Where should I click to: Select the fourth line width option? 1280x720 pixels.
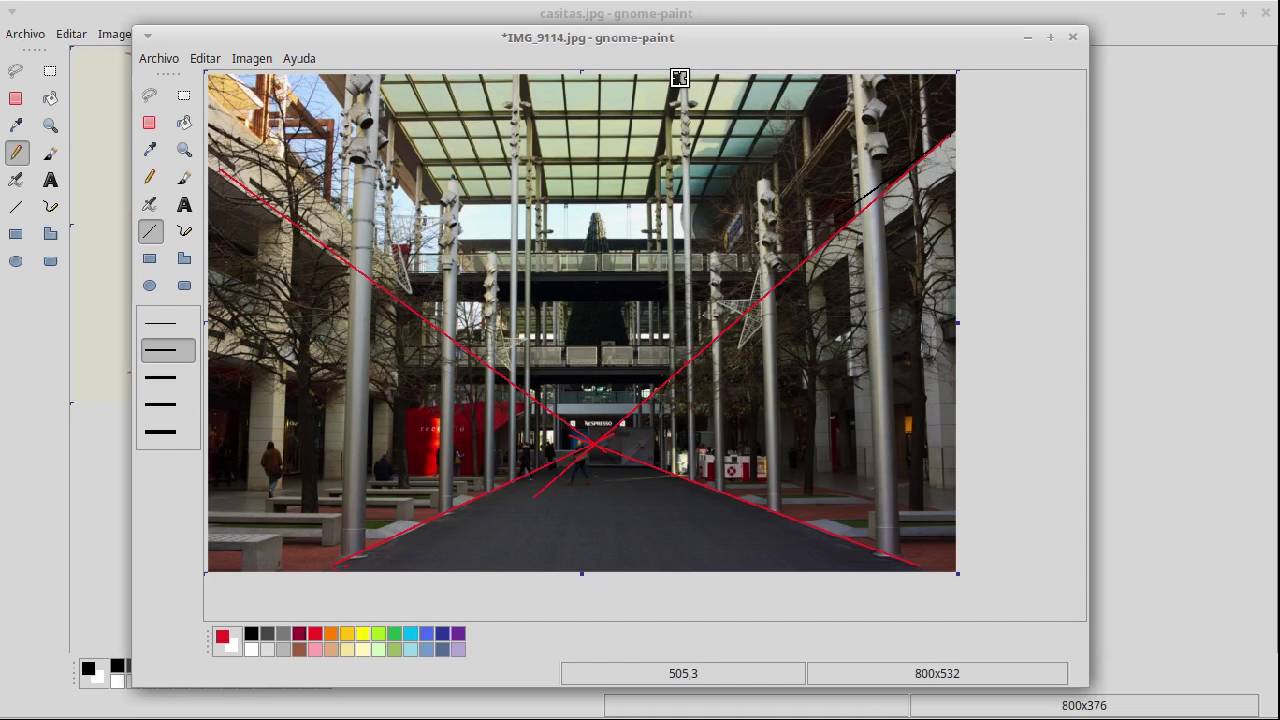click(x=168, y=404)
